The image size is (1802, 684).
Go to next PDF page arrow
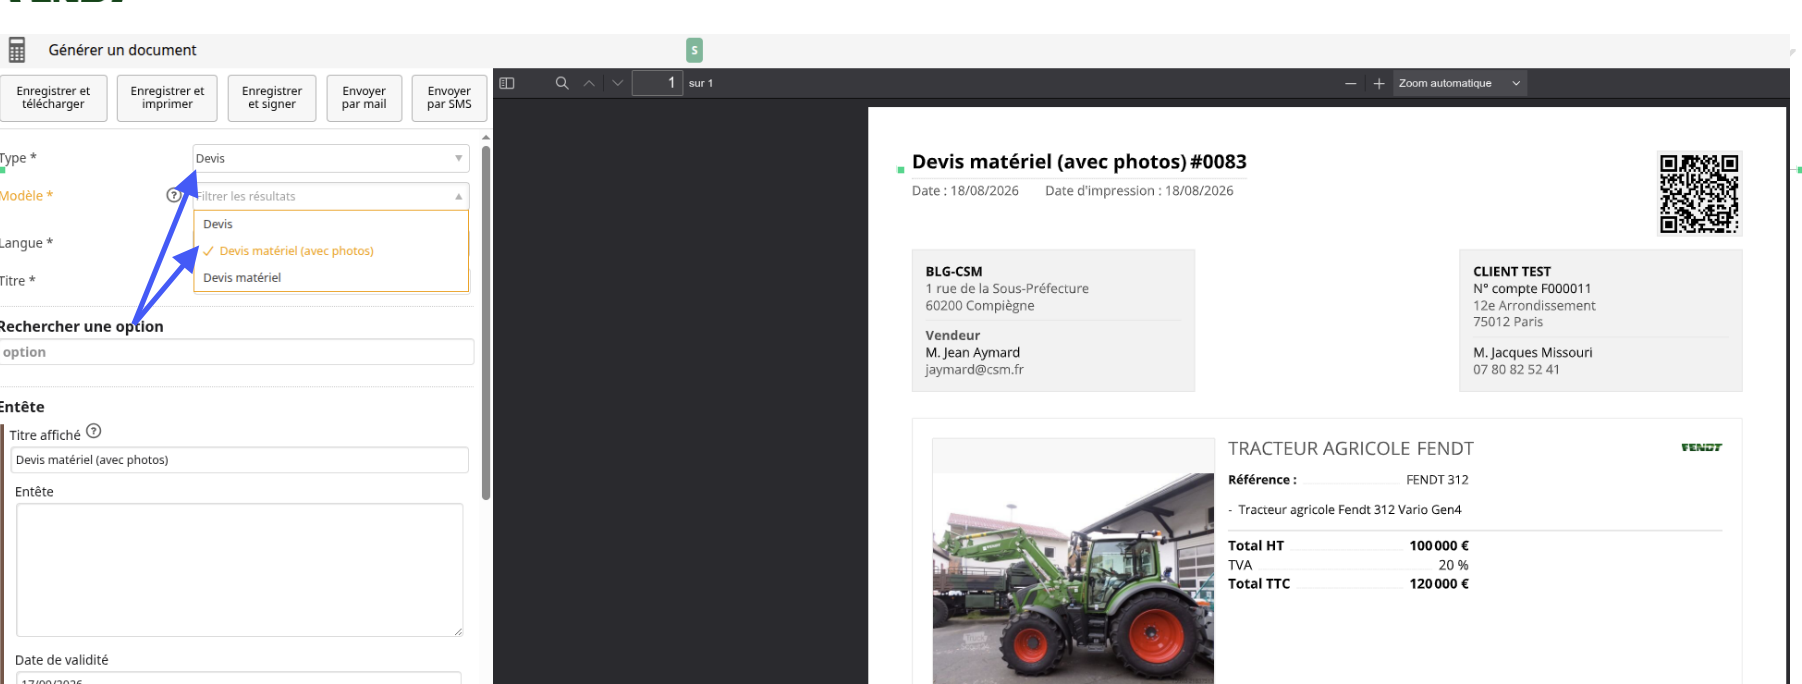point(617,83)
